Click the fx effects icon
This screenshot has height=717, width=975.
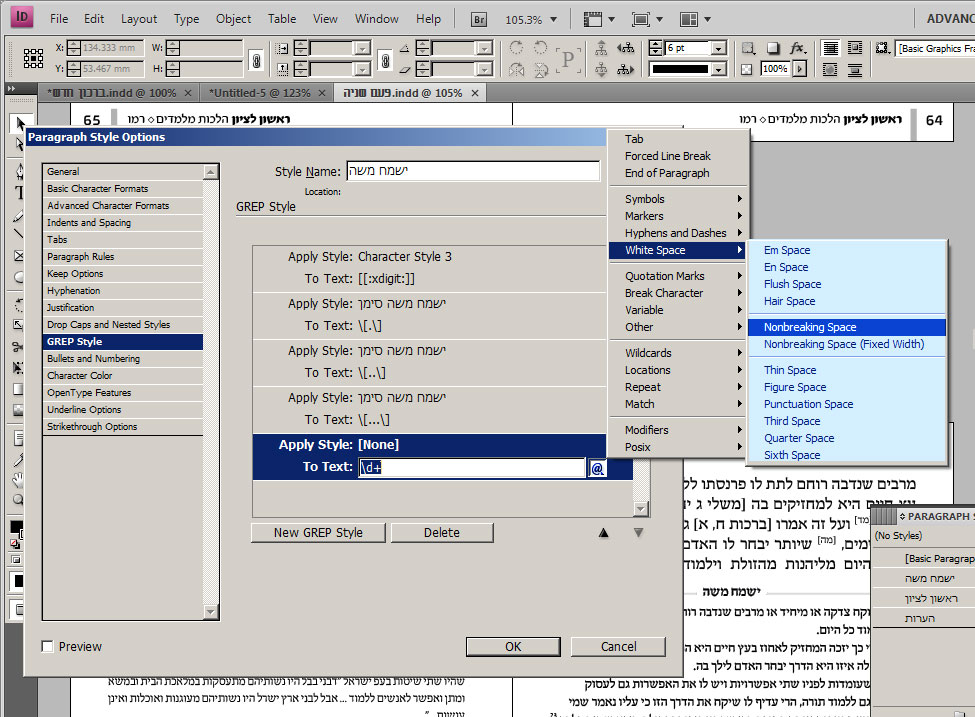[797, 49]
